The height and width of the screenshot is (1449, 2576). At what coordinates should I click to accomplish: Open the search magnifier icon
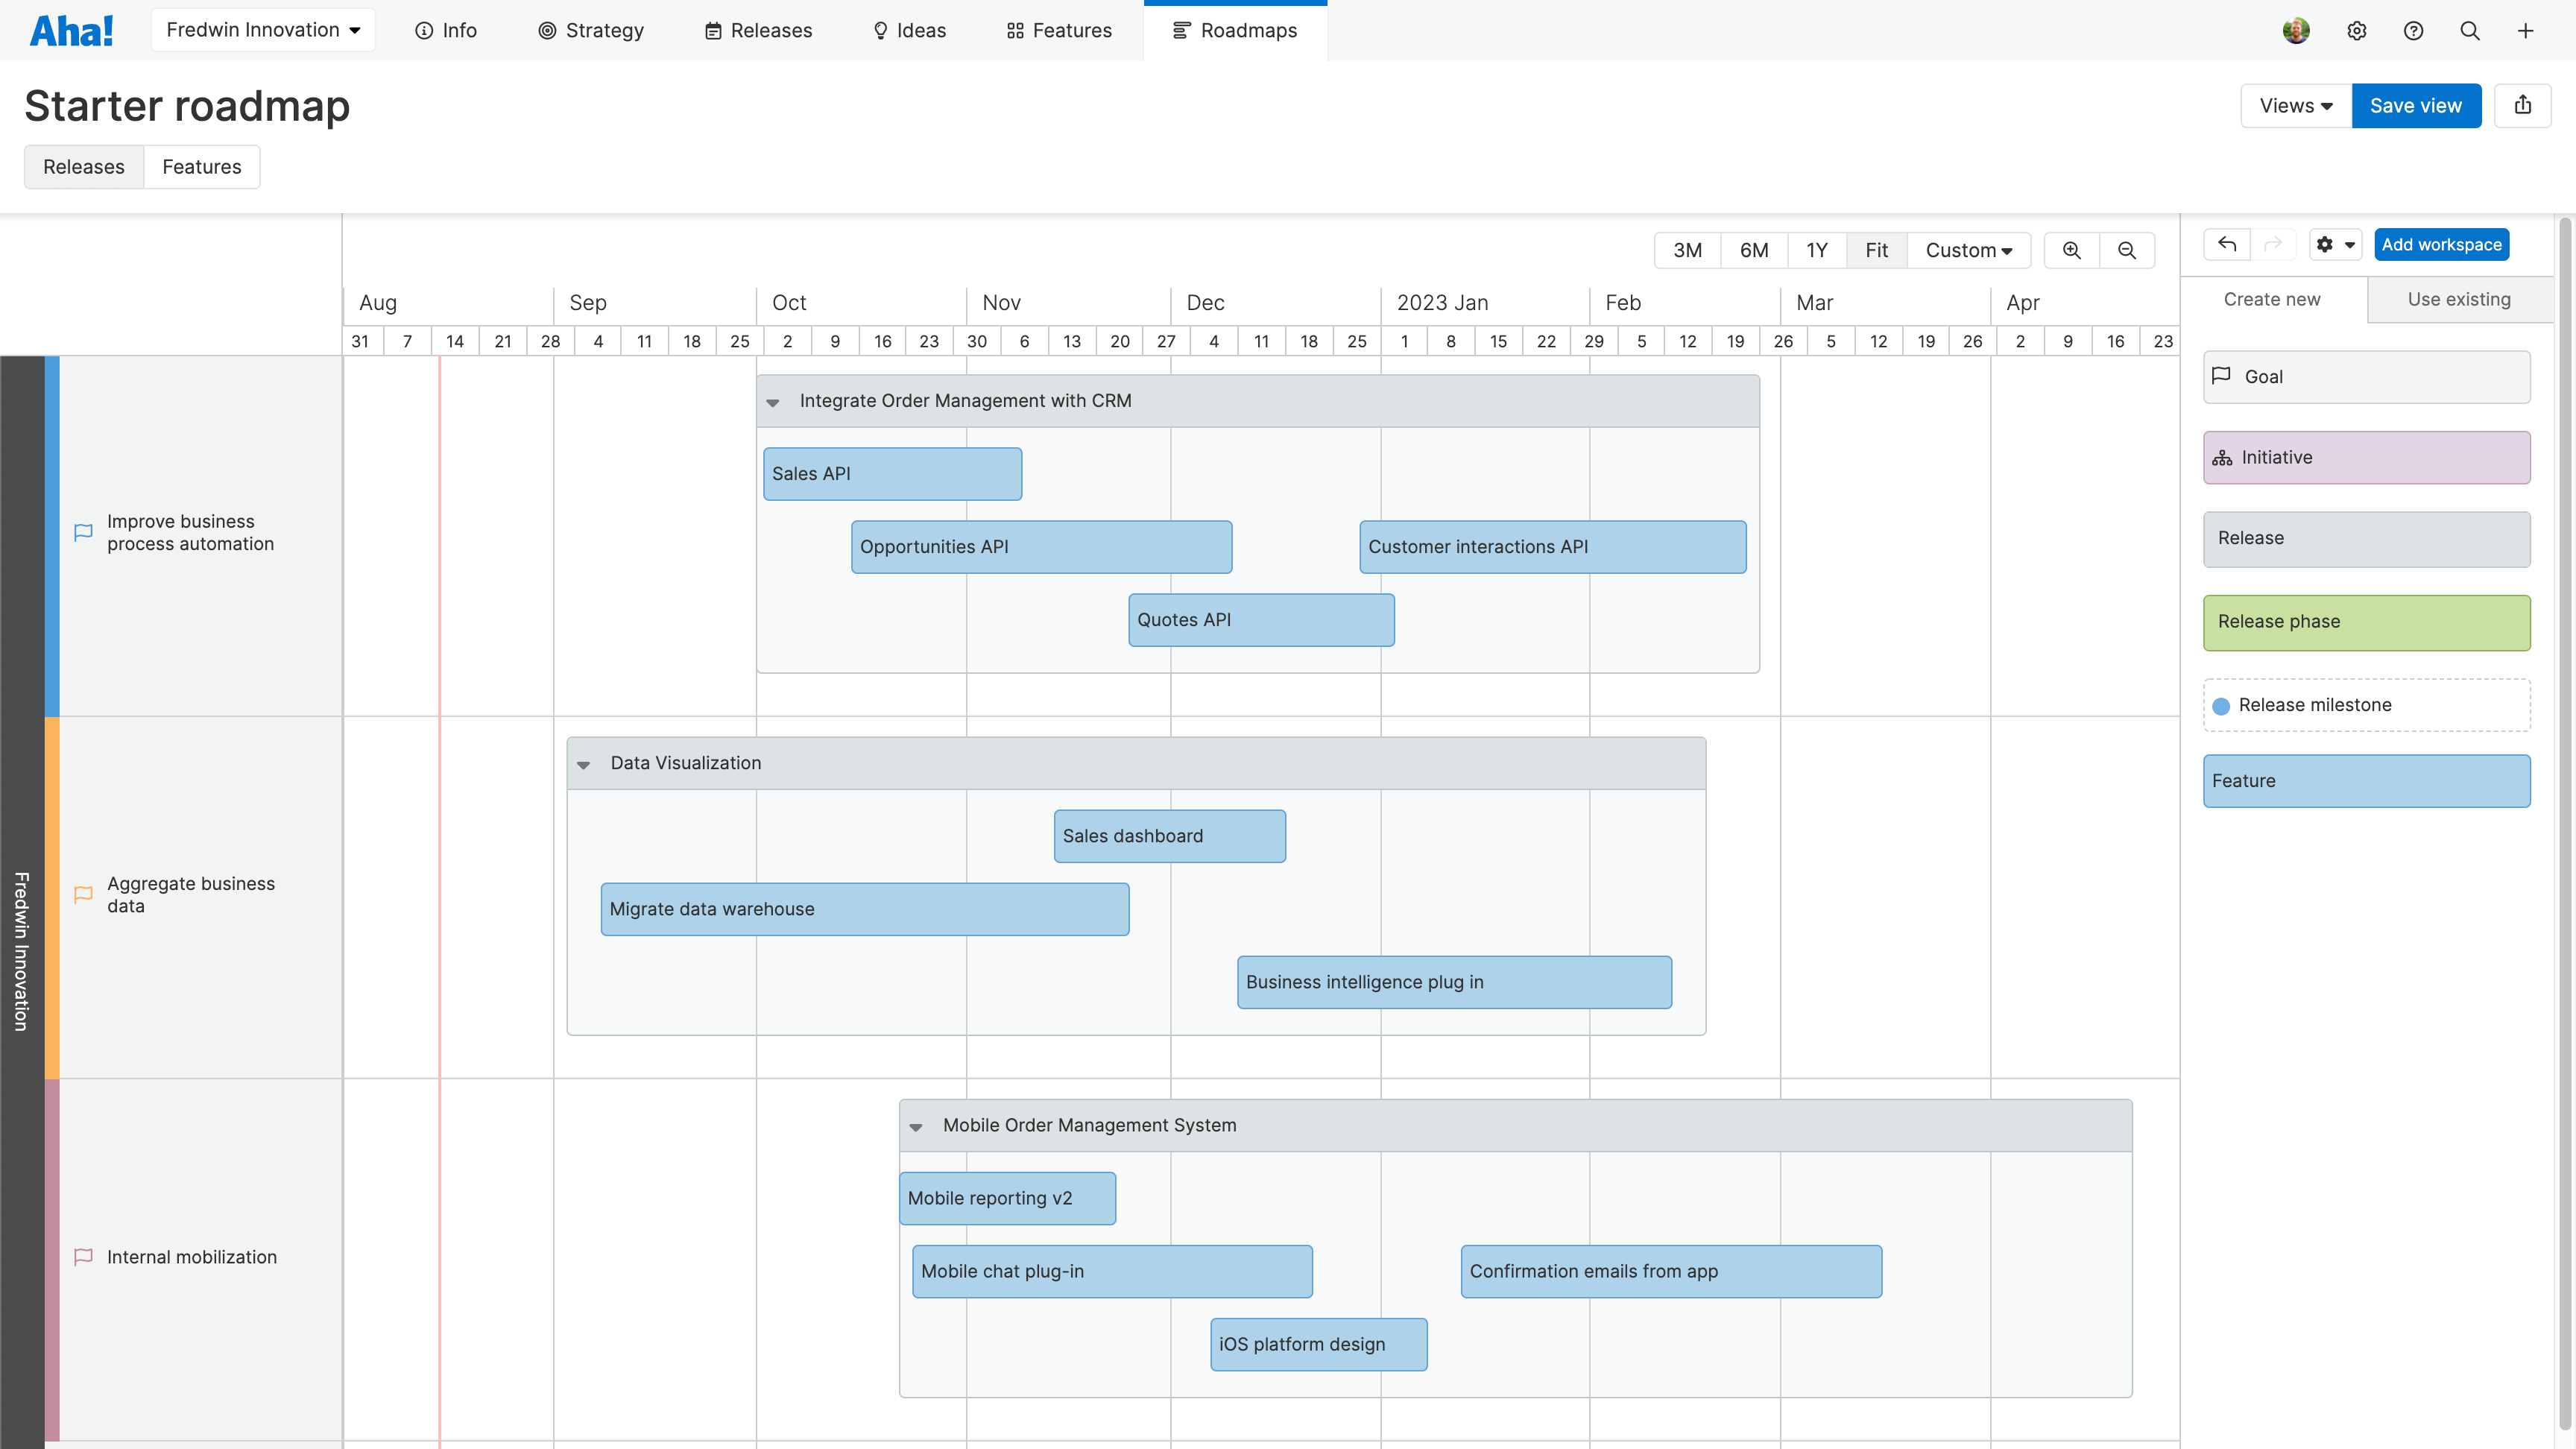[x=2469, y=31]
